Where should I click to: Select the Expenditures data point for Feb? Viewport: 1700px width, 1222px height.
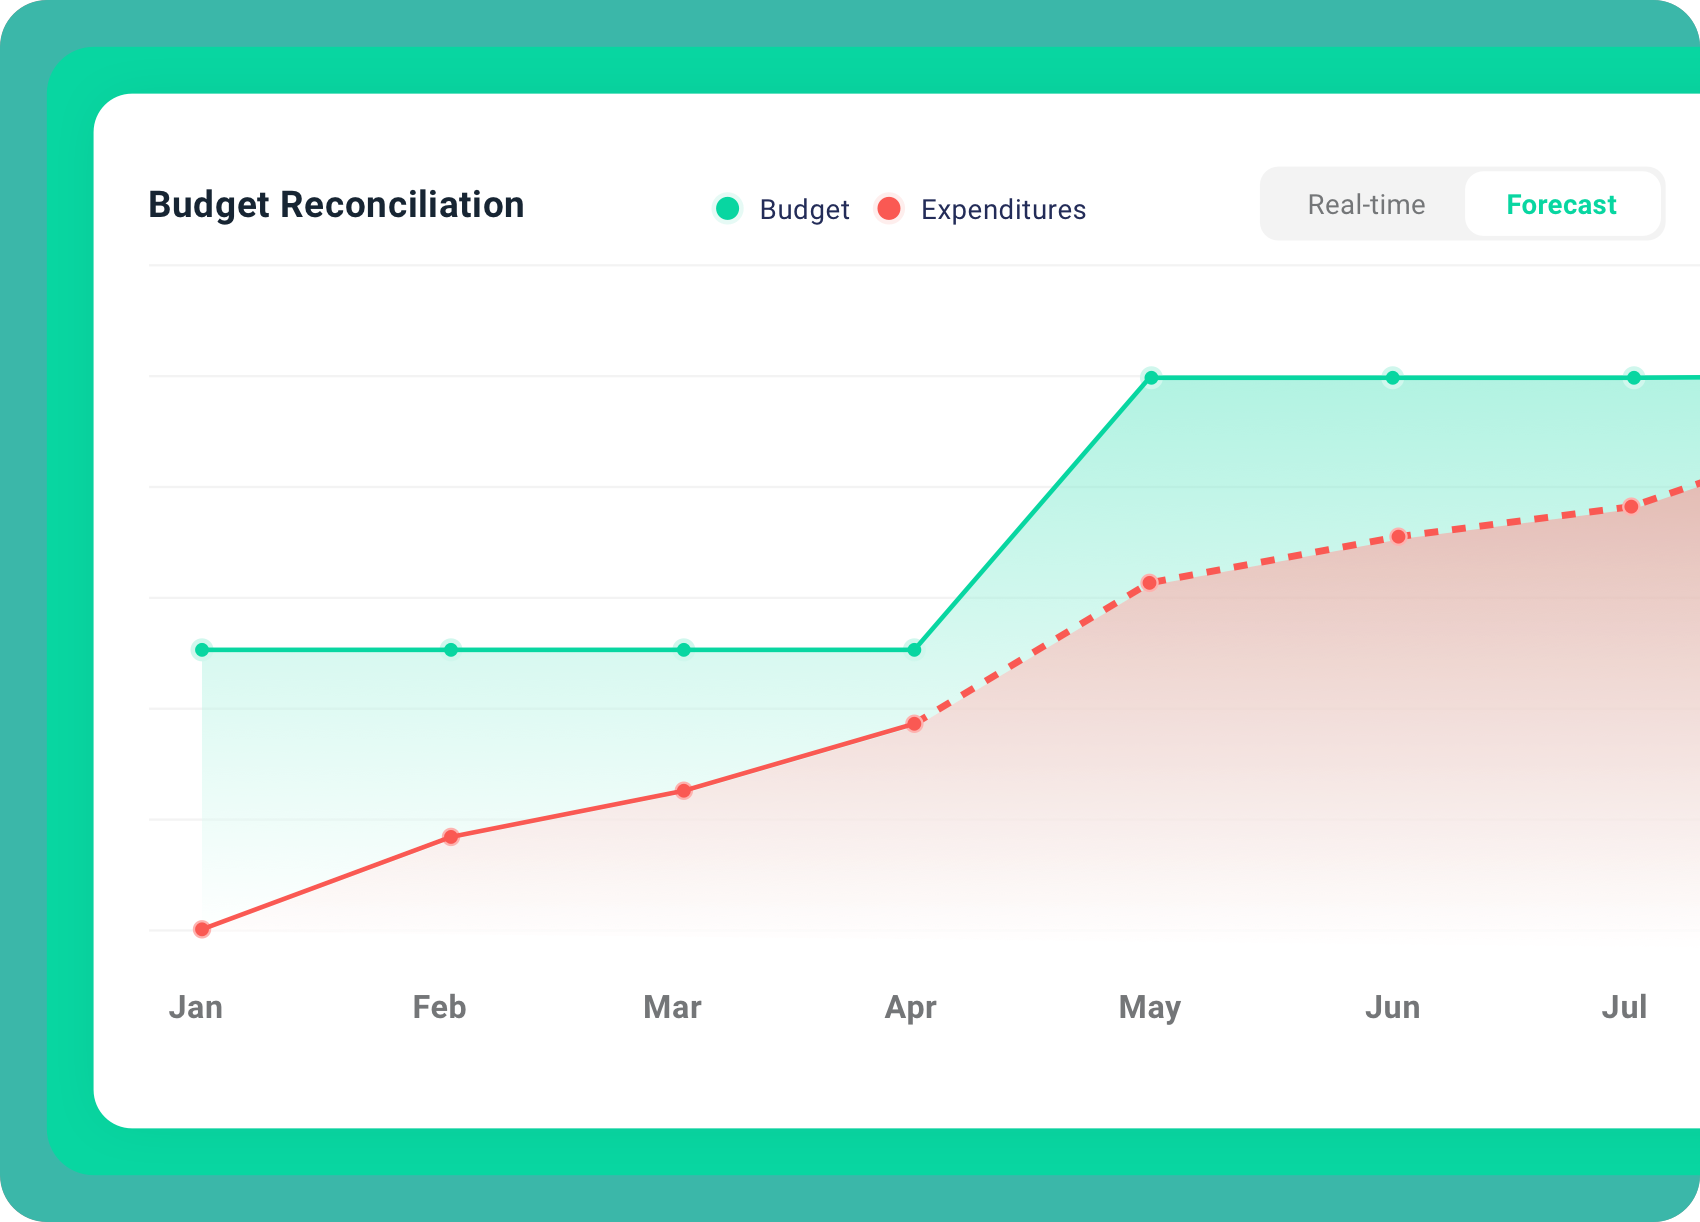tap(451, 837)
